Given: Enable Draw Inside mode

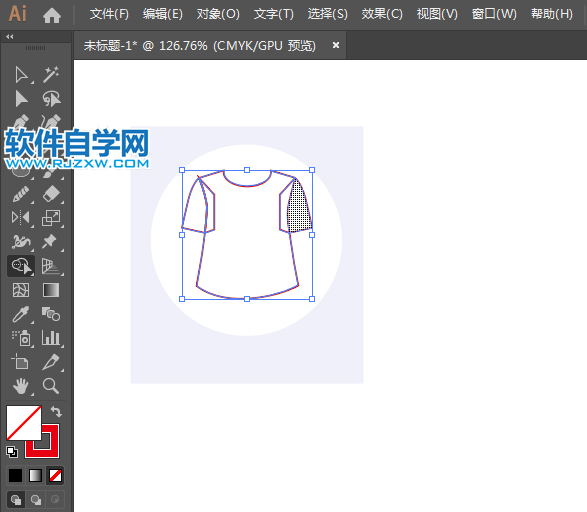Looking at the screenshot, I should (x=55, y=500).
